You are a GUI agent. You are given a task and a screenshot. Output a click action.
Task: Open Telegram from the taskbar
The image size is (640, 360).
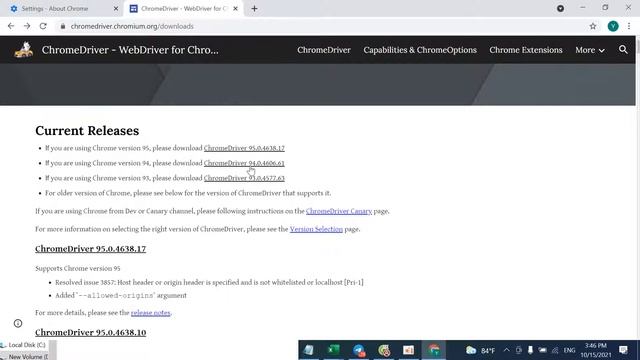click(x=359, y=350)
